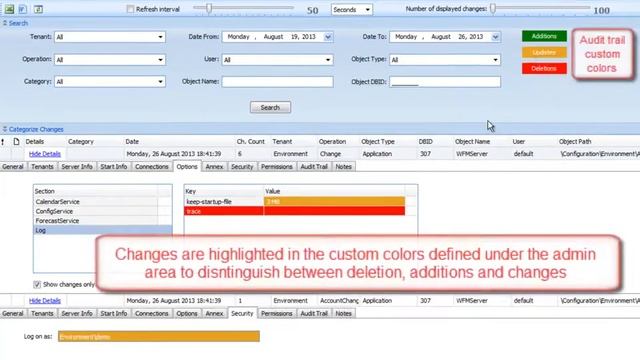This screenshot has height=360, width=640.
Task: Sort by the Category column header
Action: (x=81, y=142)
